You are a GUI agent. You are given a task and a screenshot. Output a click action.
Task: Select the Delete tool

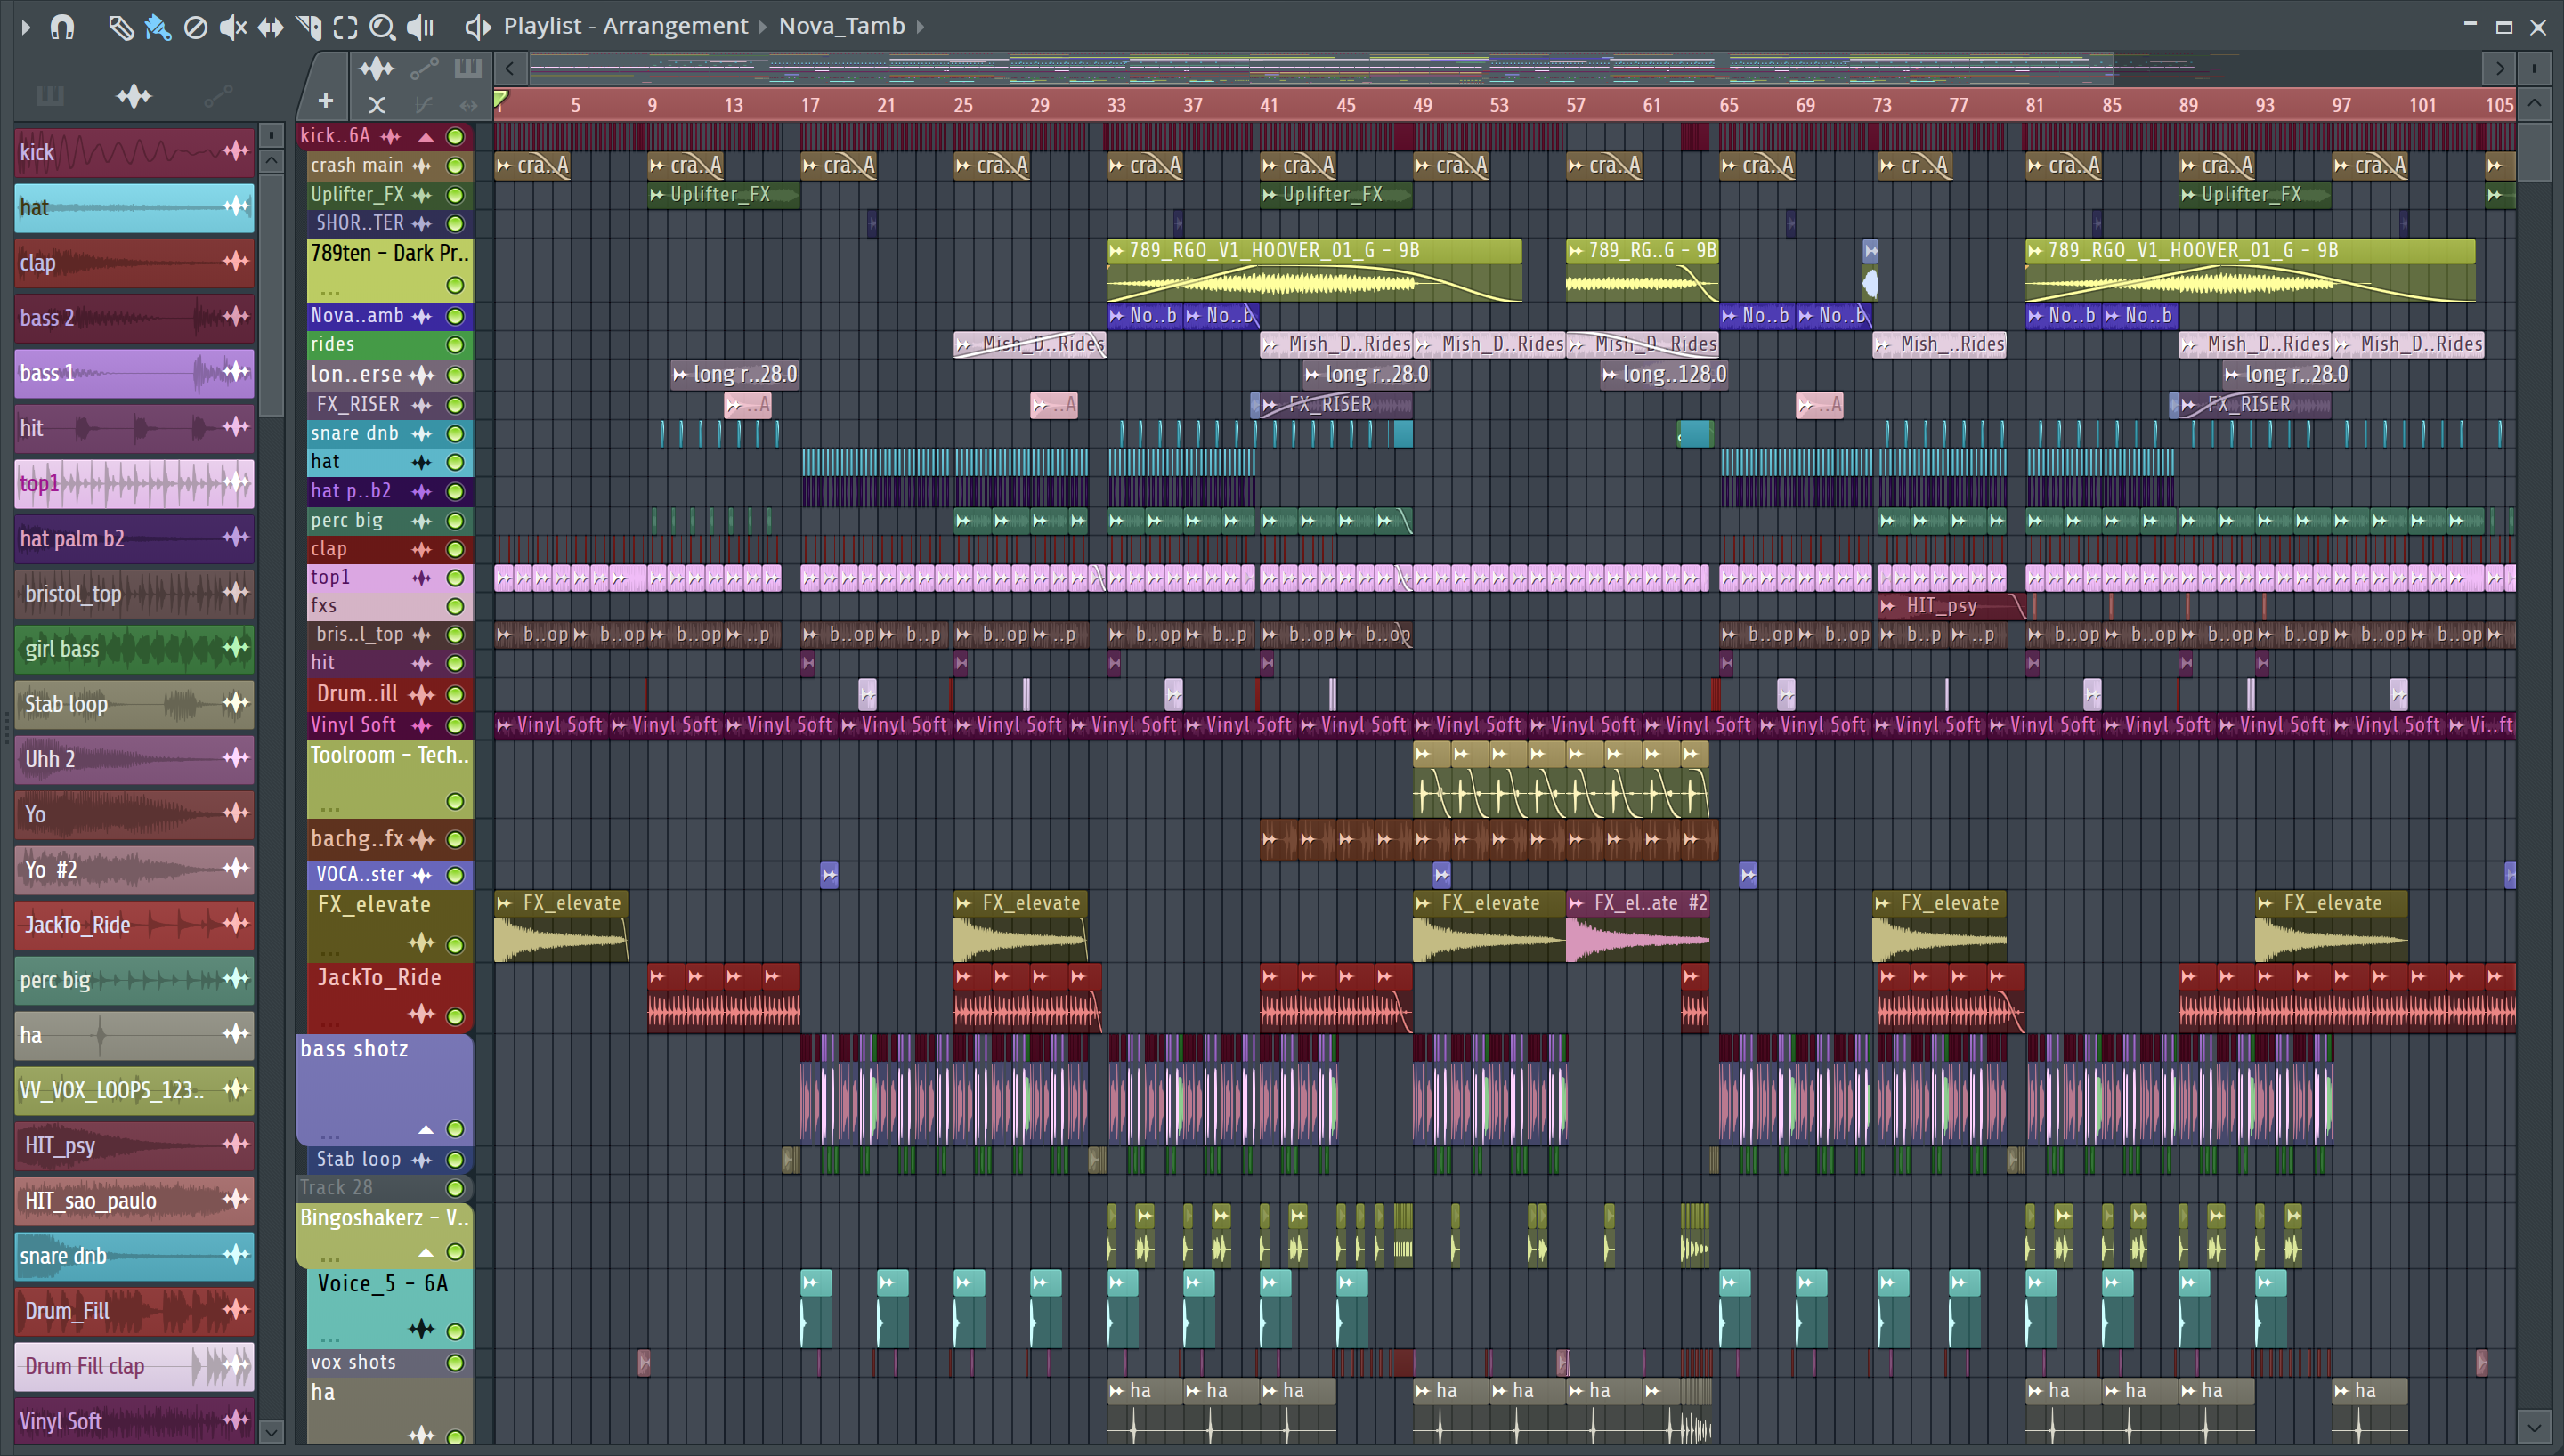coord(196,27)
